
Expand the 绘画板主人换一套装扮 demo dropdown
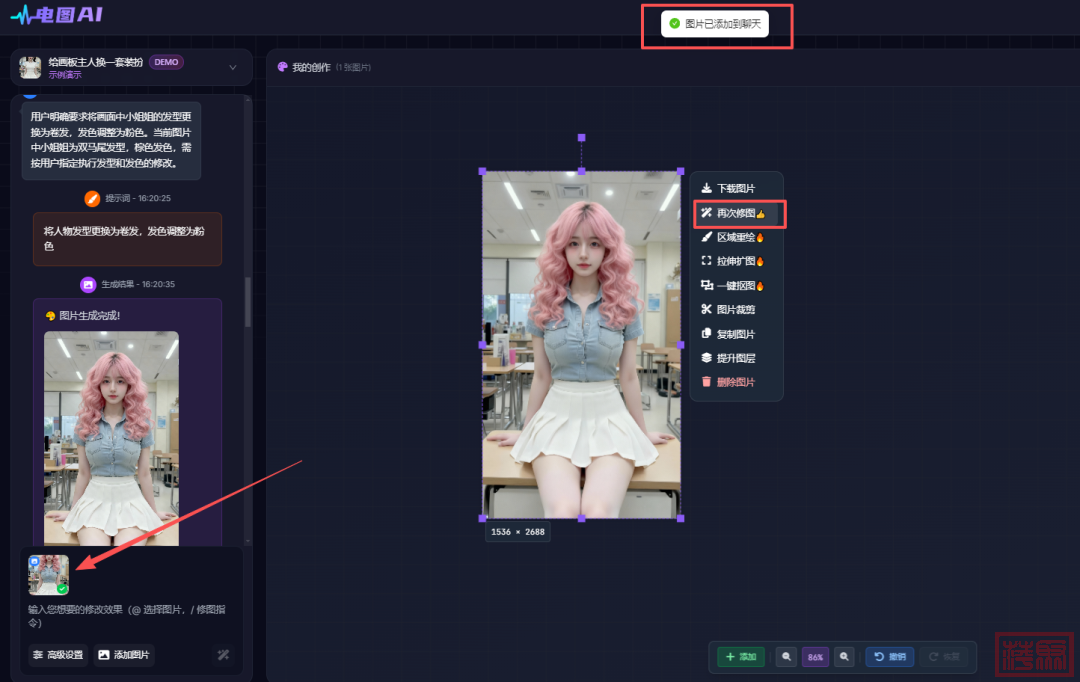(232, 67)
